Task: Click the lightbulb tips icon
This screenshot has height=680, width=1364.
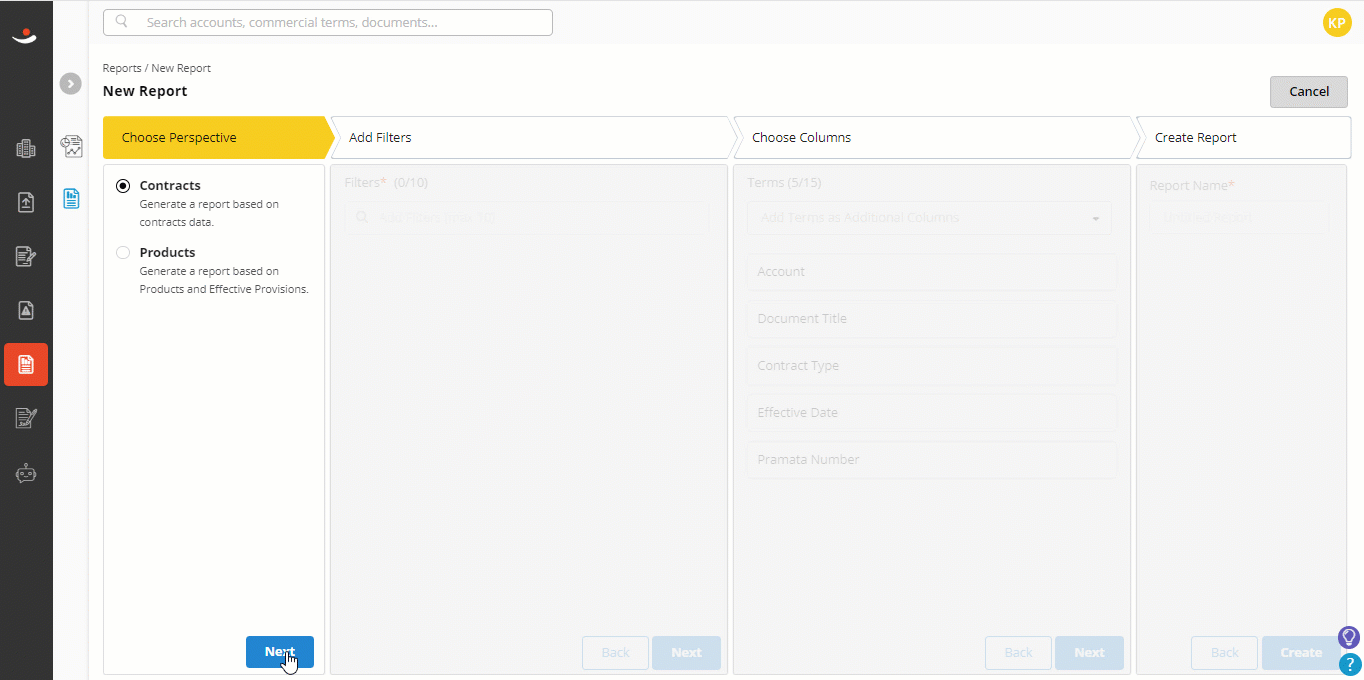Action: click(x=1349, y=637)
